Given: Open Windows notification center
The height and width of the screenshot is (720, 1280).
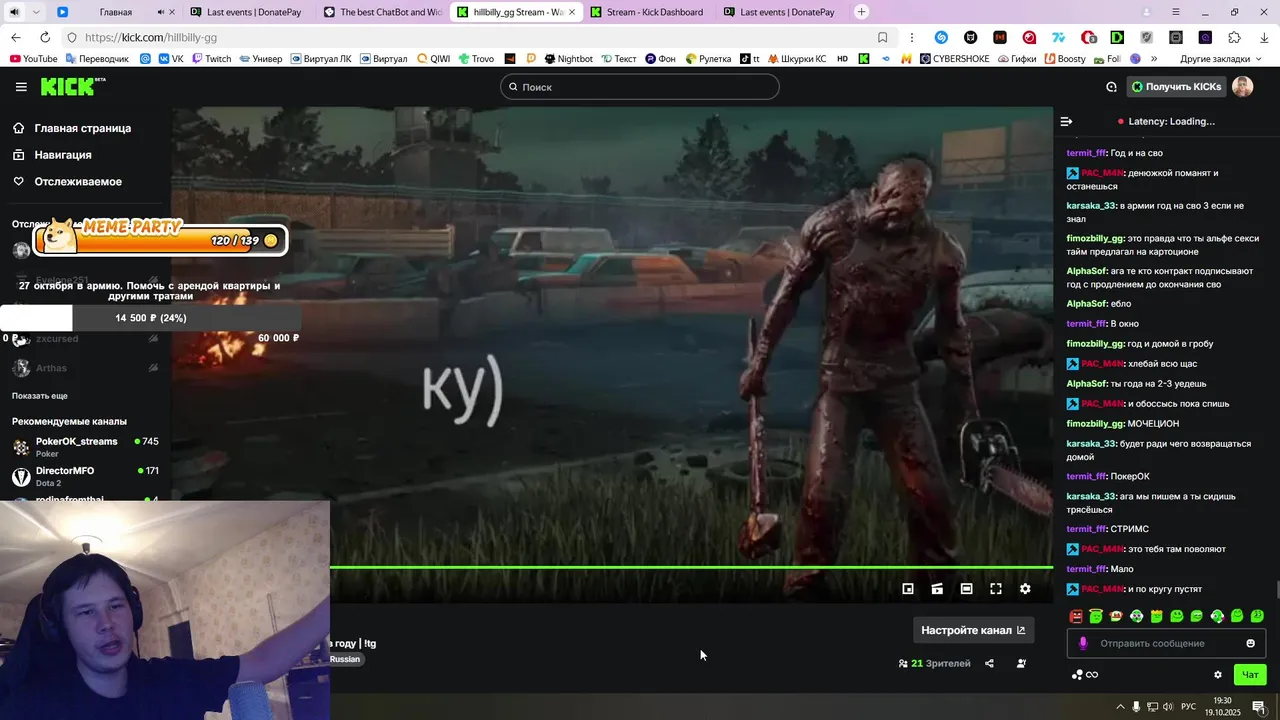Looking at the screenshot, I should 1259,707.
